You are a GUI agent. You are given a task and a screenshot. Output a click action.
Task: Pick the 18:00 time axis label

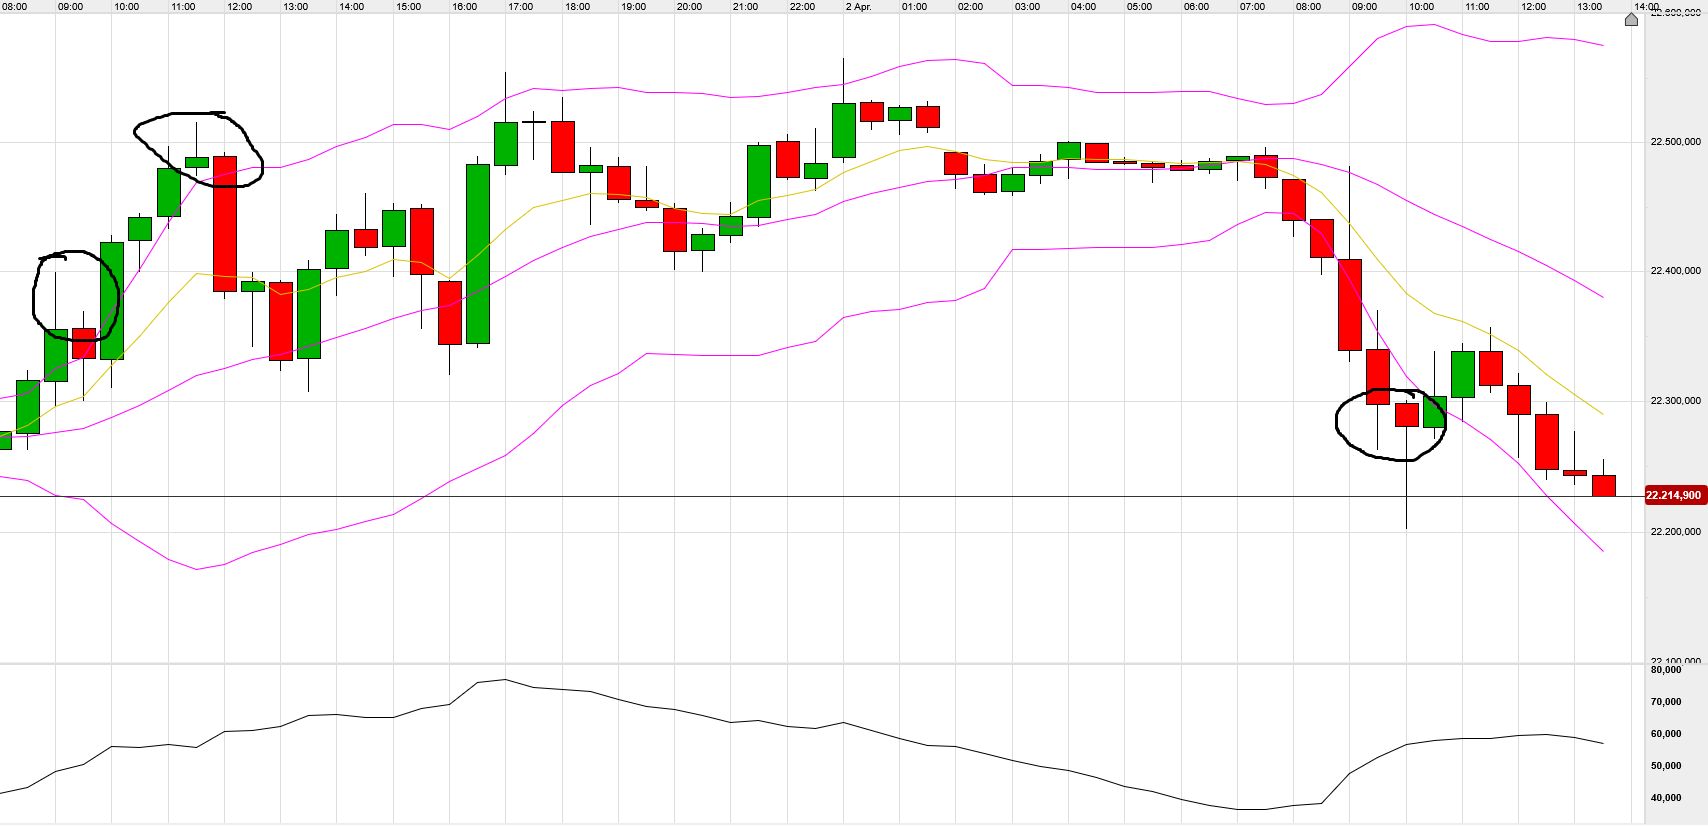tap(577, 7)
